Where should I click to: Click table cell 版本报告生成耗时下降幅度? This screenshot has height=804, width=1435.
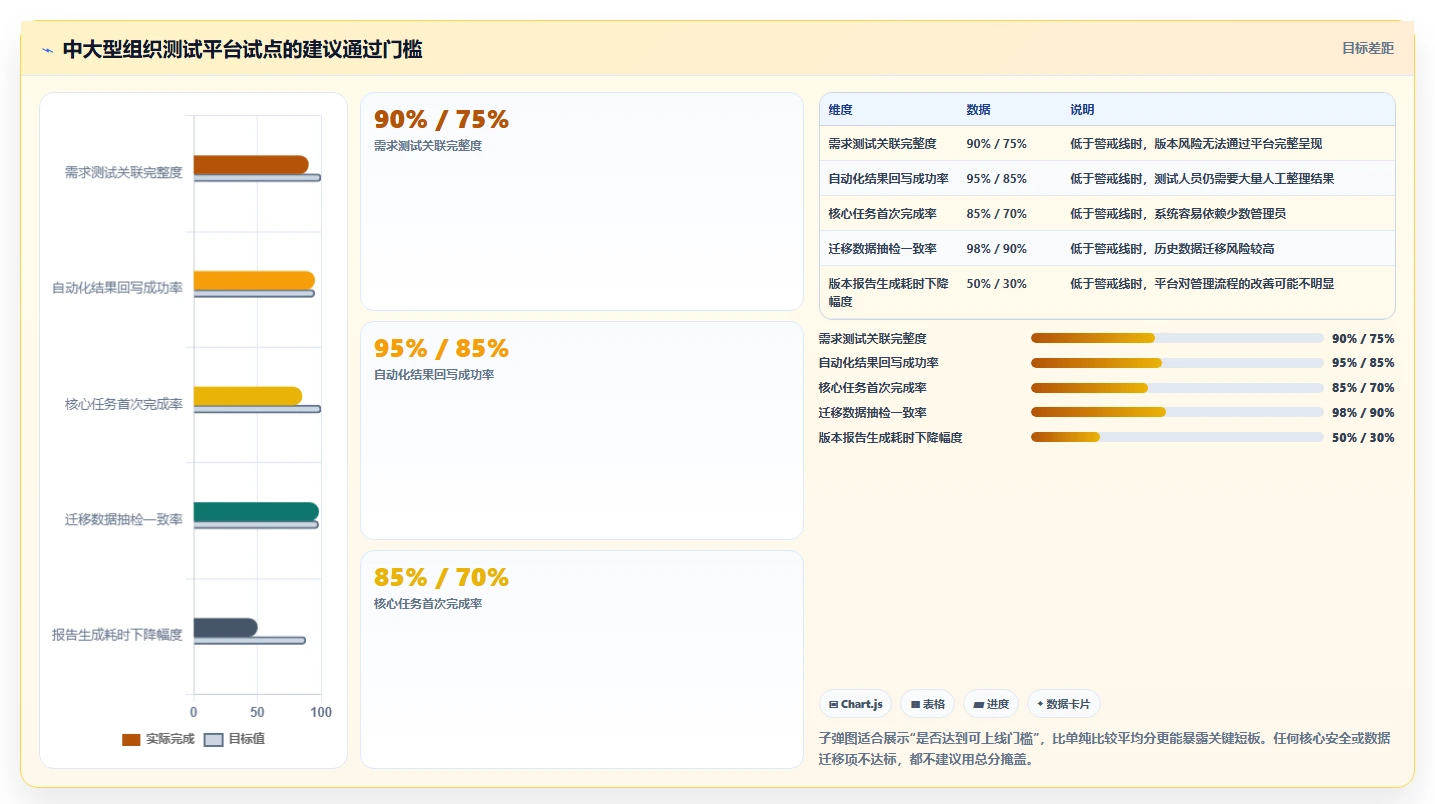click(x=889, y=292)
